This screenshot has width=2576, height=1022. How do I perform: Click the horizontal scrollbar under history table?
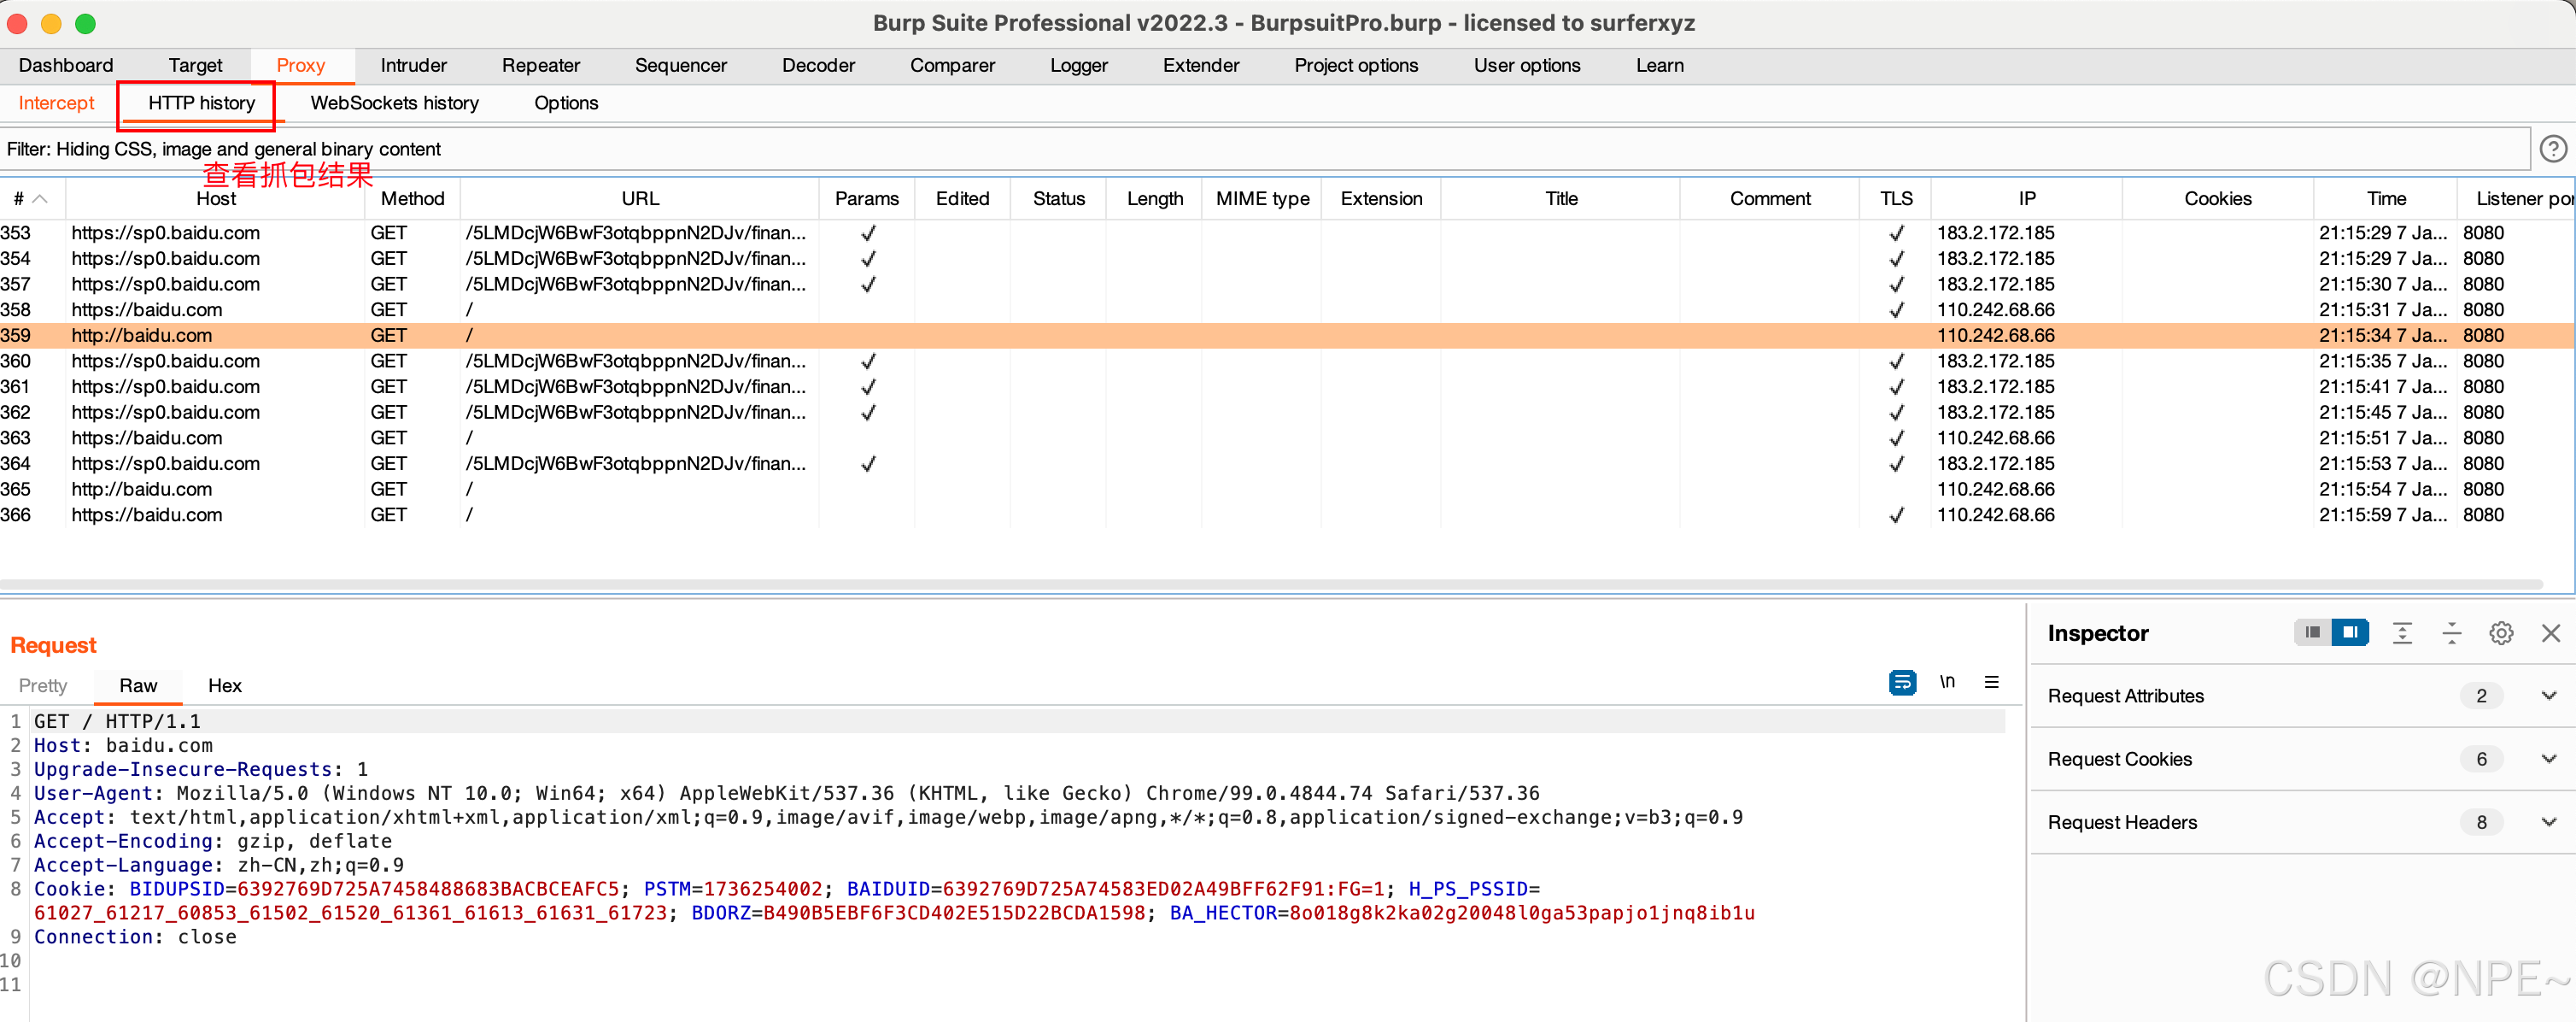1270,584
